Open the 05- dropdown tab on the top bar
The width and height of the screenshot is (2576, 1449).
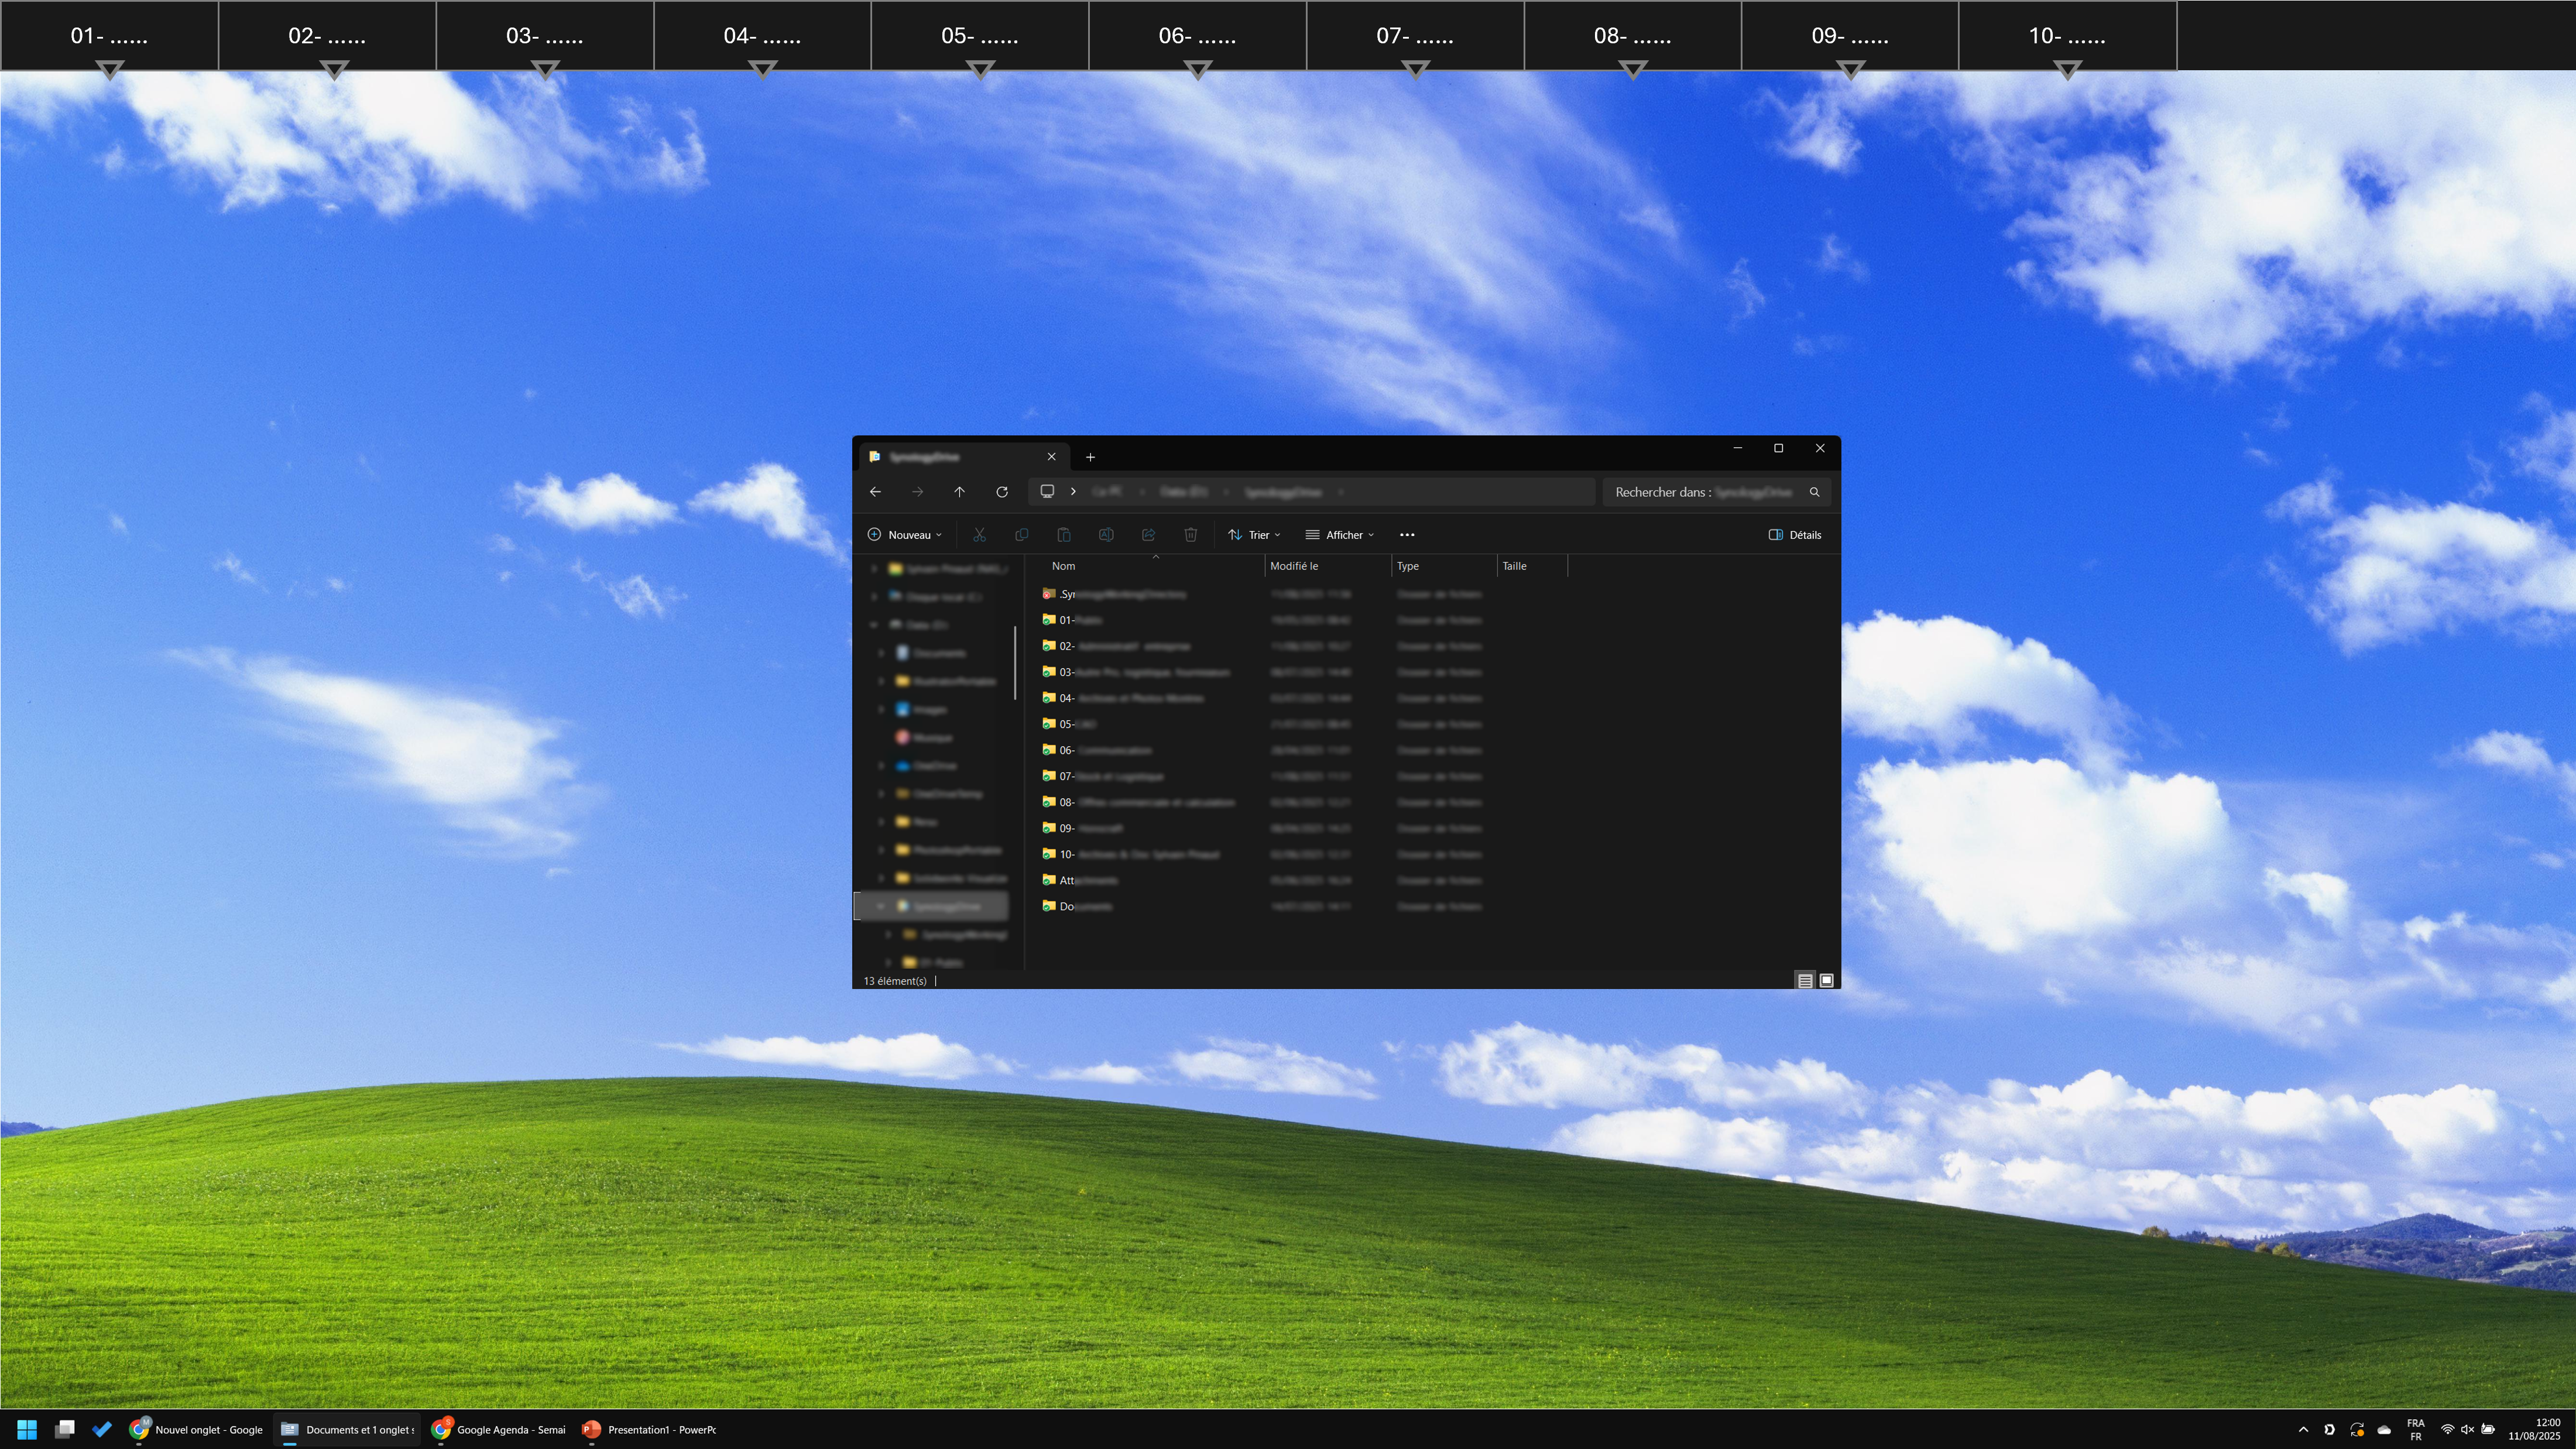tap(979, 37)
